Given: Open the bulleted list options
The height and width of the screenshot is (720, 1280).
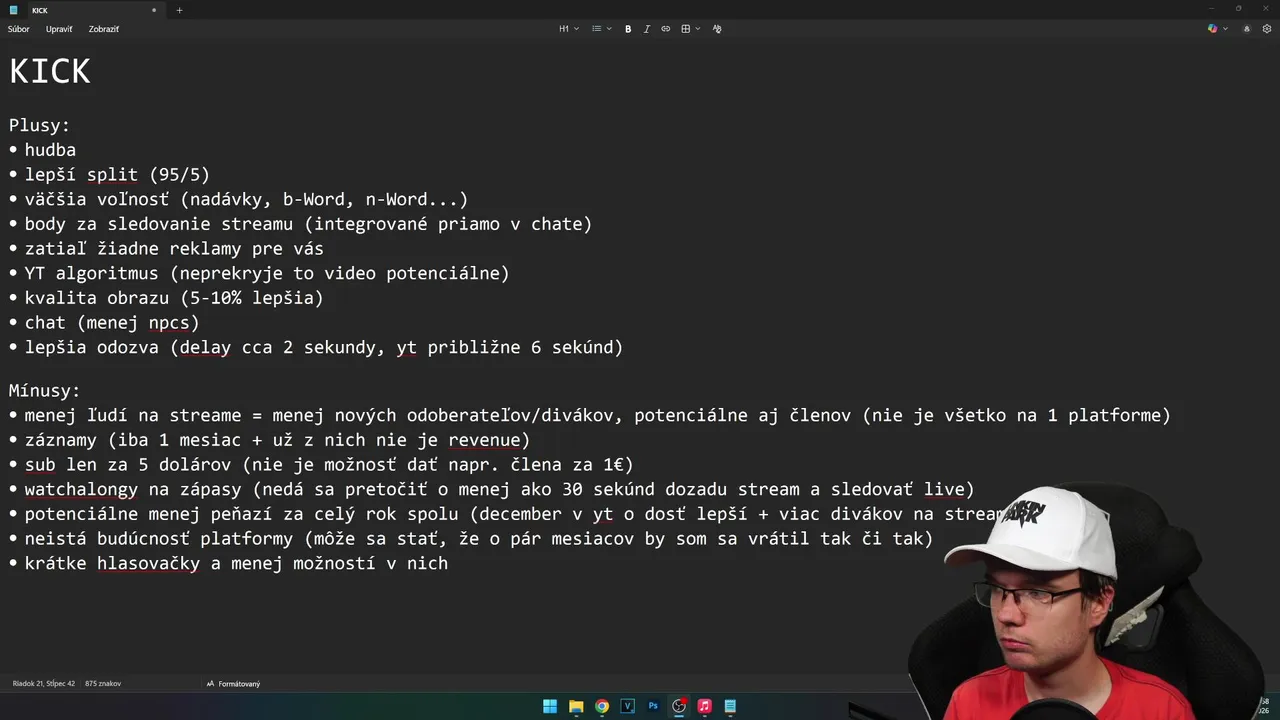Looking at the screenshot, I should point(596,29).
